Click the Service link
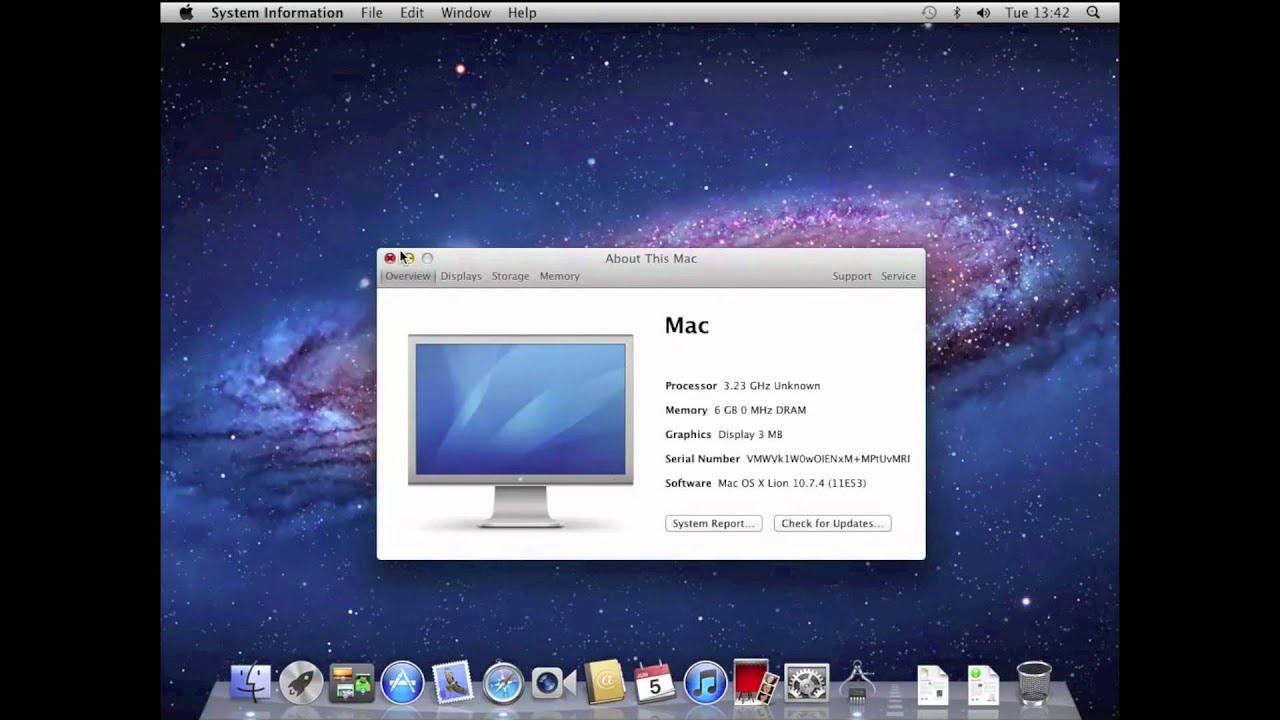The width and height of the screenshot is (1280, 720). coord(898,276)
